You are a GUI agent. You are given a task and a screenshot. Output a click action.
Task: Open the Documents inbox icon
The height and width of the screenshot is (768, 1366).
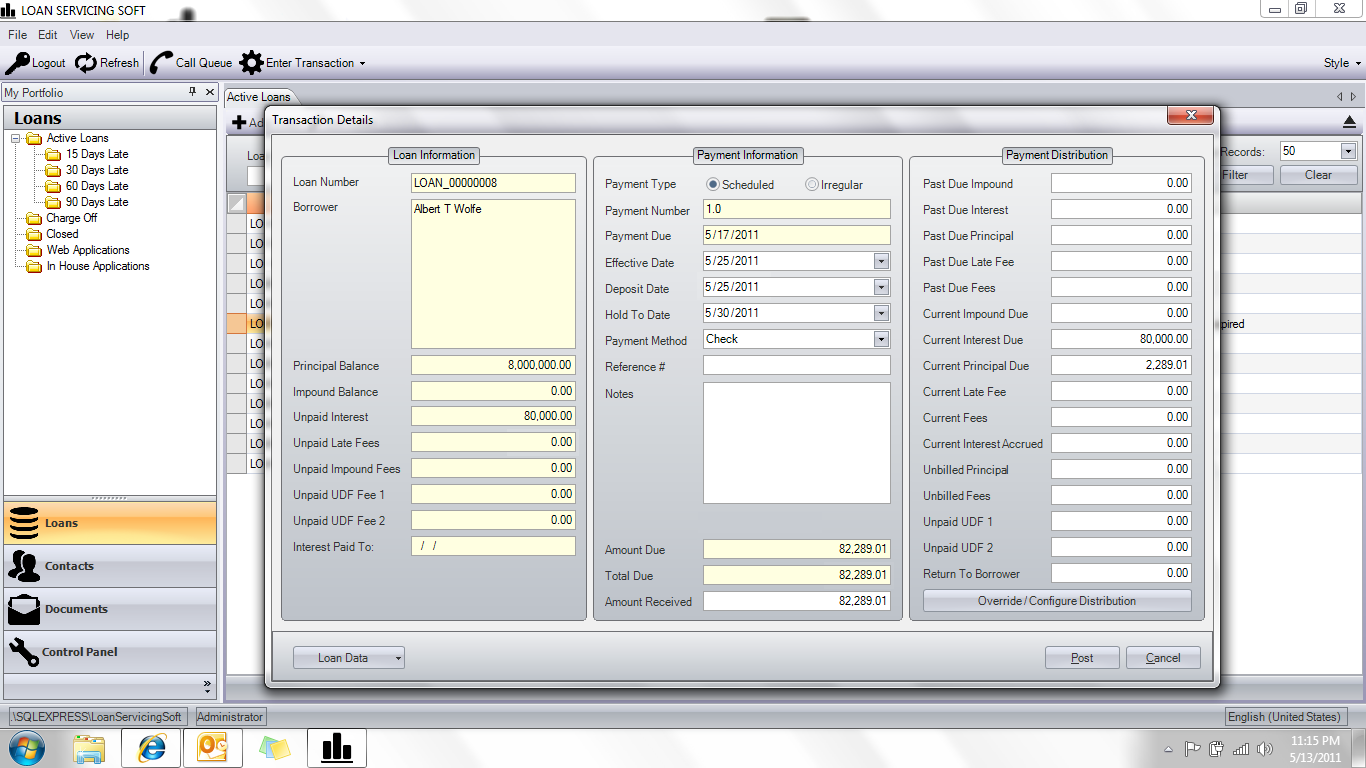point(24,609)
